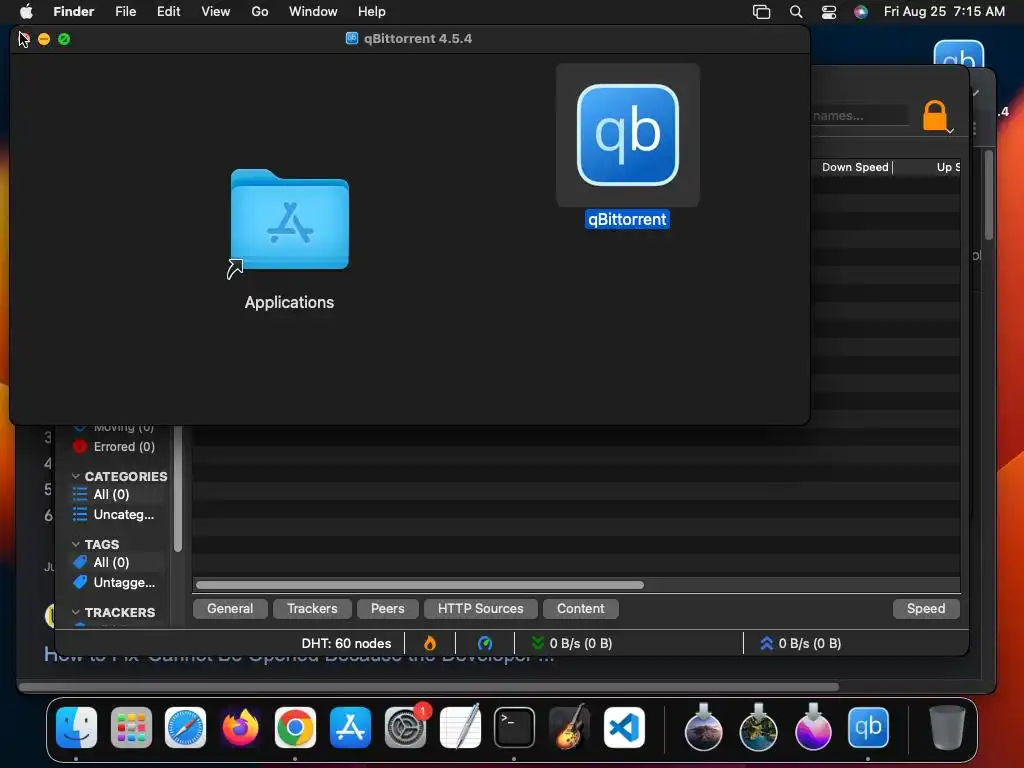The width and height of the screenshot is (1024, 768).
Task: Click DHT: 60 nodes status text
Action: [x=346, y=643]
